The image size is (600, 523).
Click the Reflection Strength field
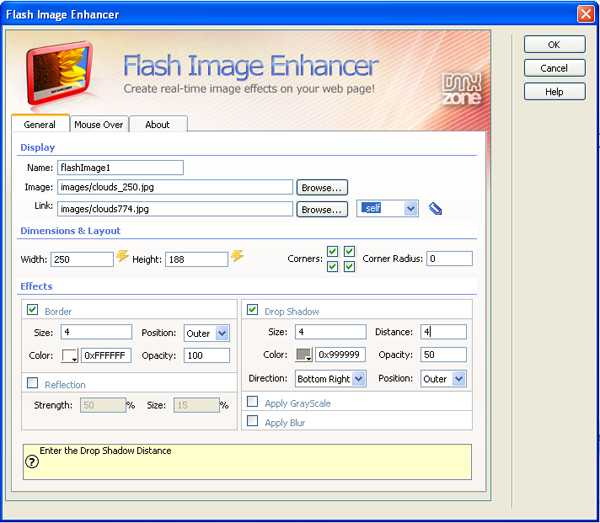pyautogui.click(x=103, y=405)
